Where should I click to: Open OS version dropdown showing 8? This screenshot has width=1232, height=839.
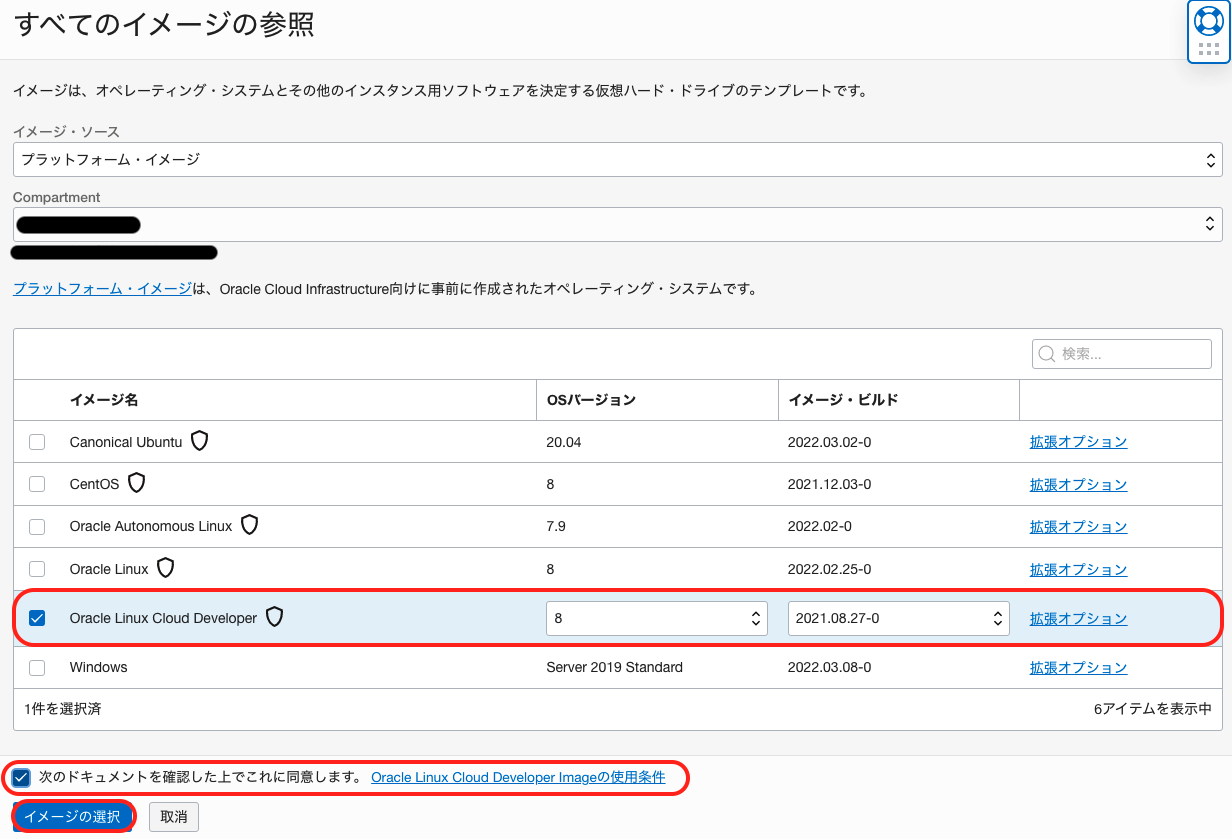click(x=656, y=618)
